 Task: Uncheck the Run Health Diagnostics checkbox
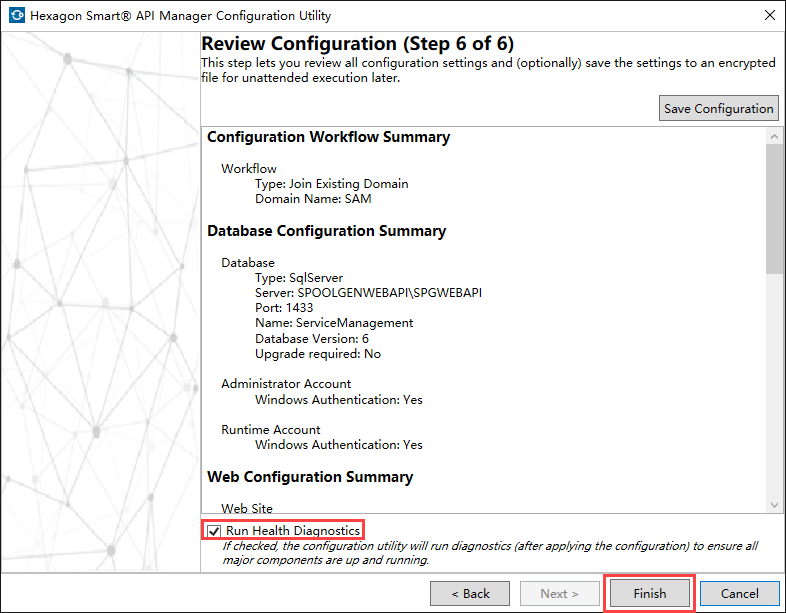point(214,531)
